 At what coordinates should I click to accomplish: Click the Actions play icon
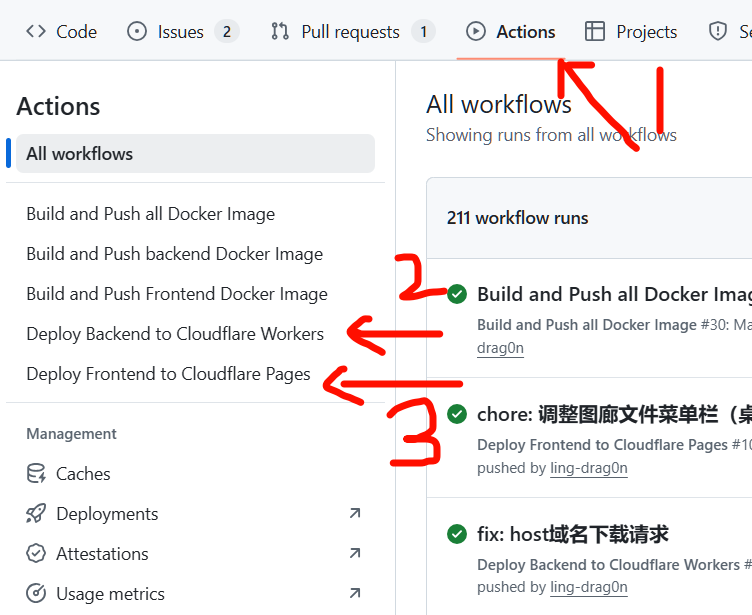point(476,32)
